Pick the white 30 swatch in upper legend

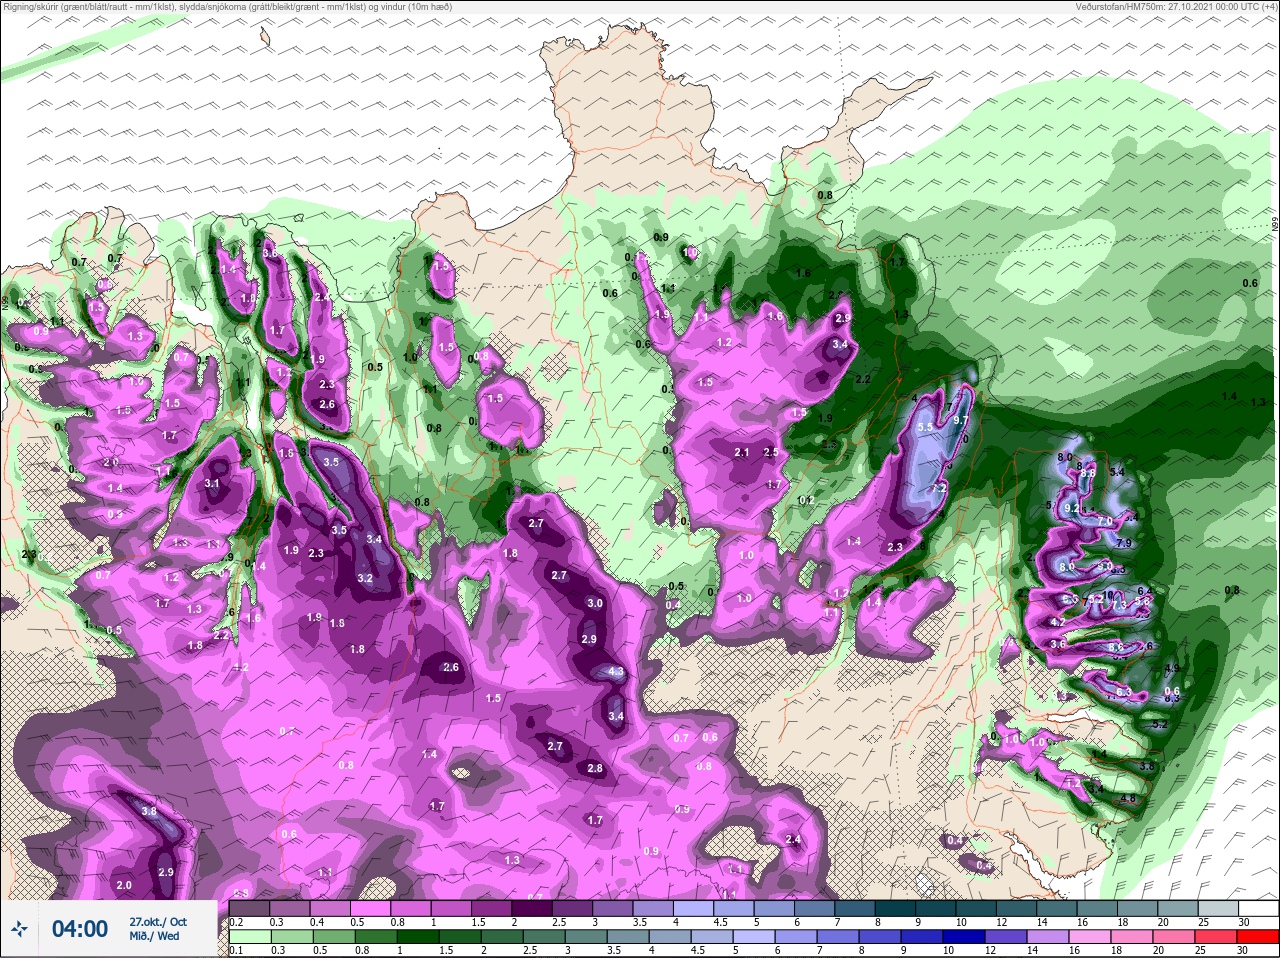click(1259, 908)
